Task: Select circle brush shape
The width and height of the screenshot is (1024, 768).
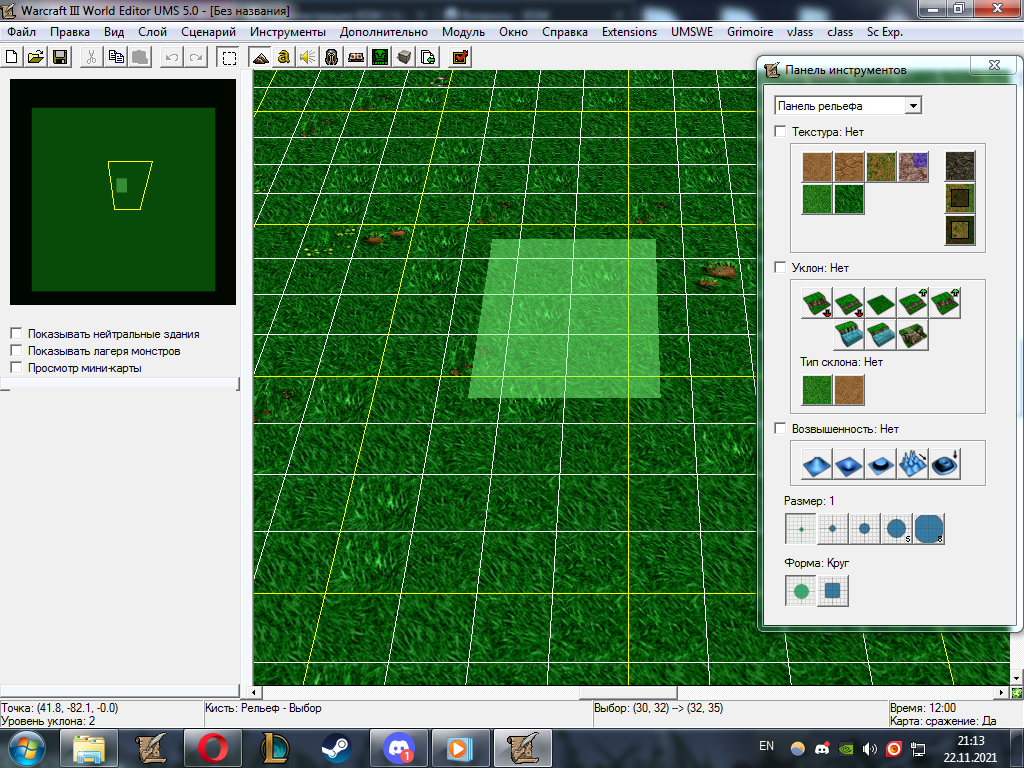Action: pos(801,591)
